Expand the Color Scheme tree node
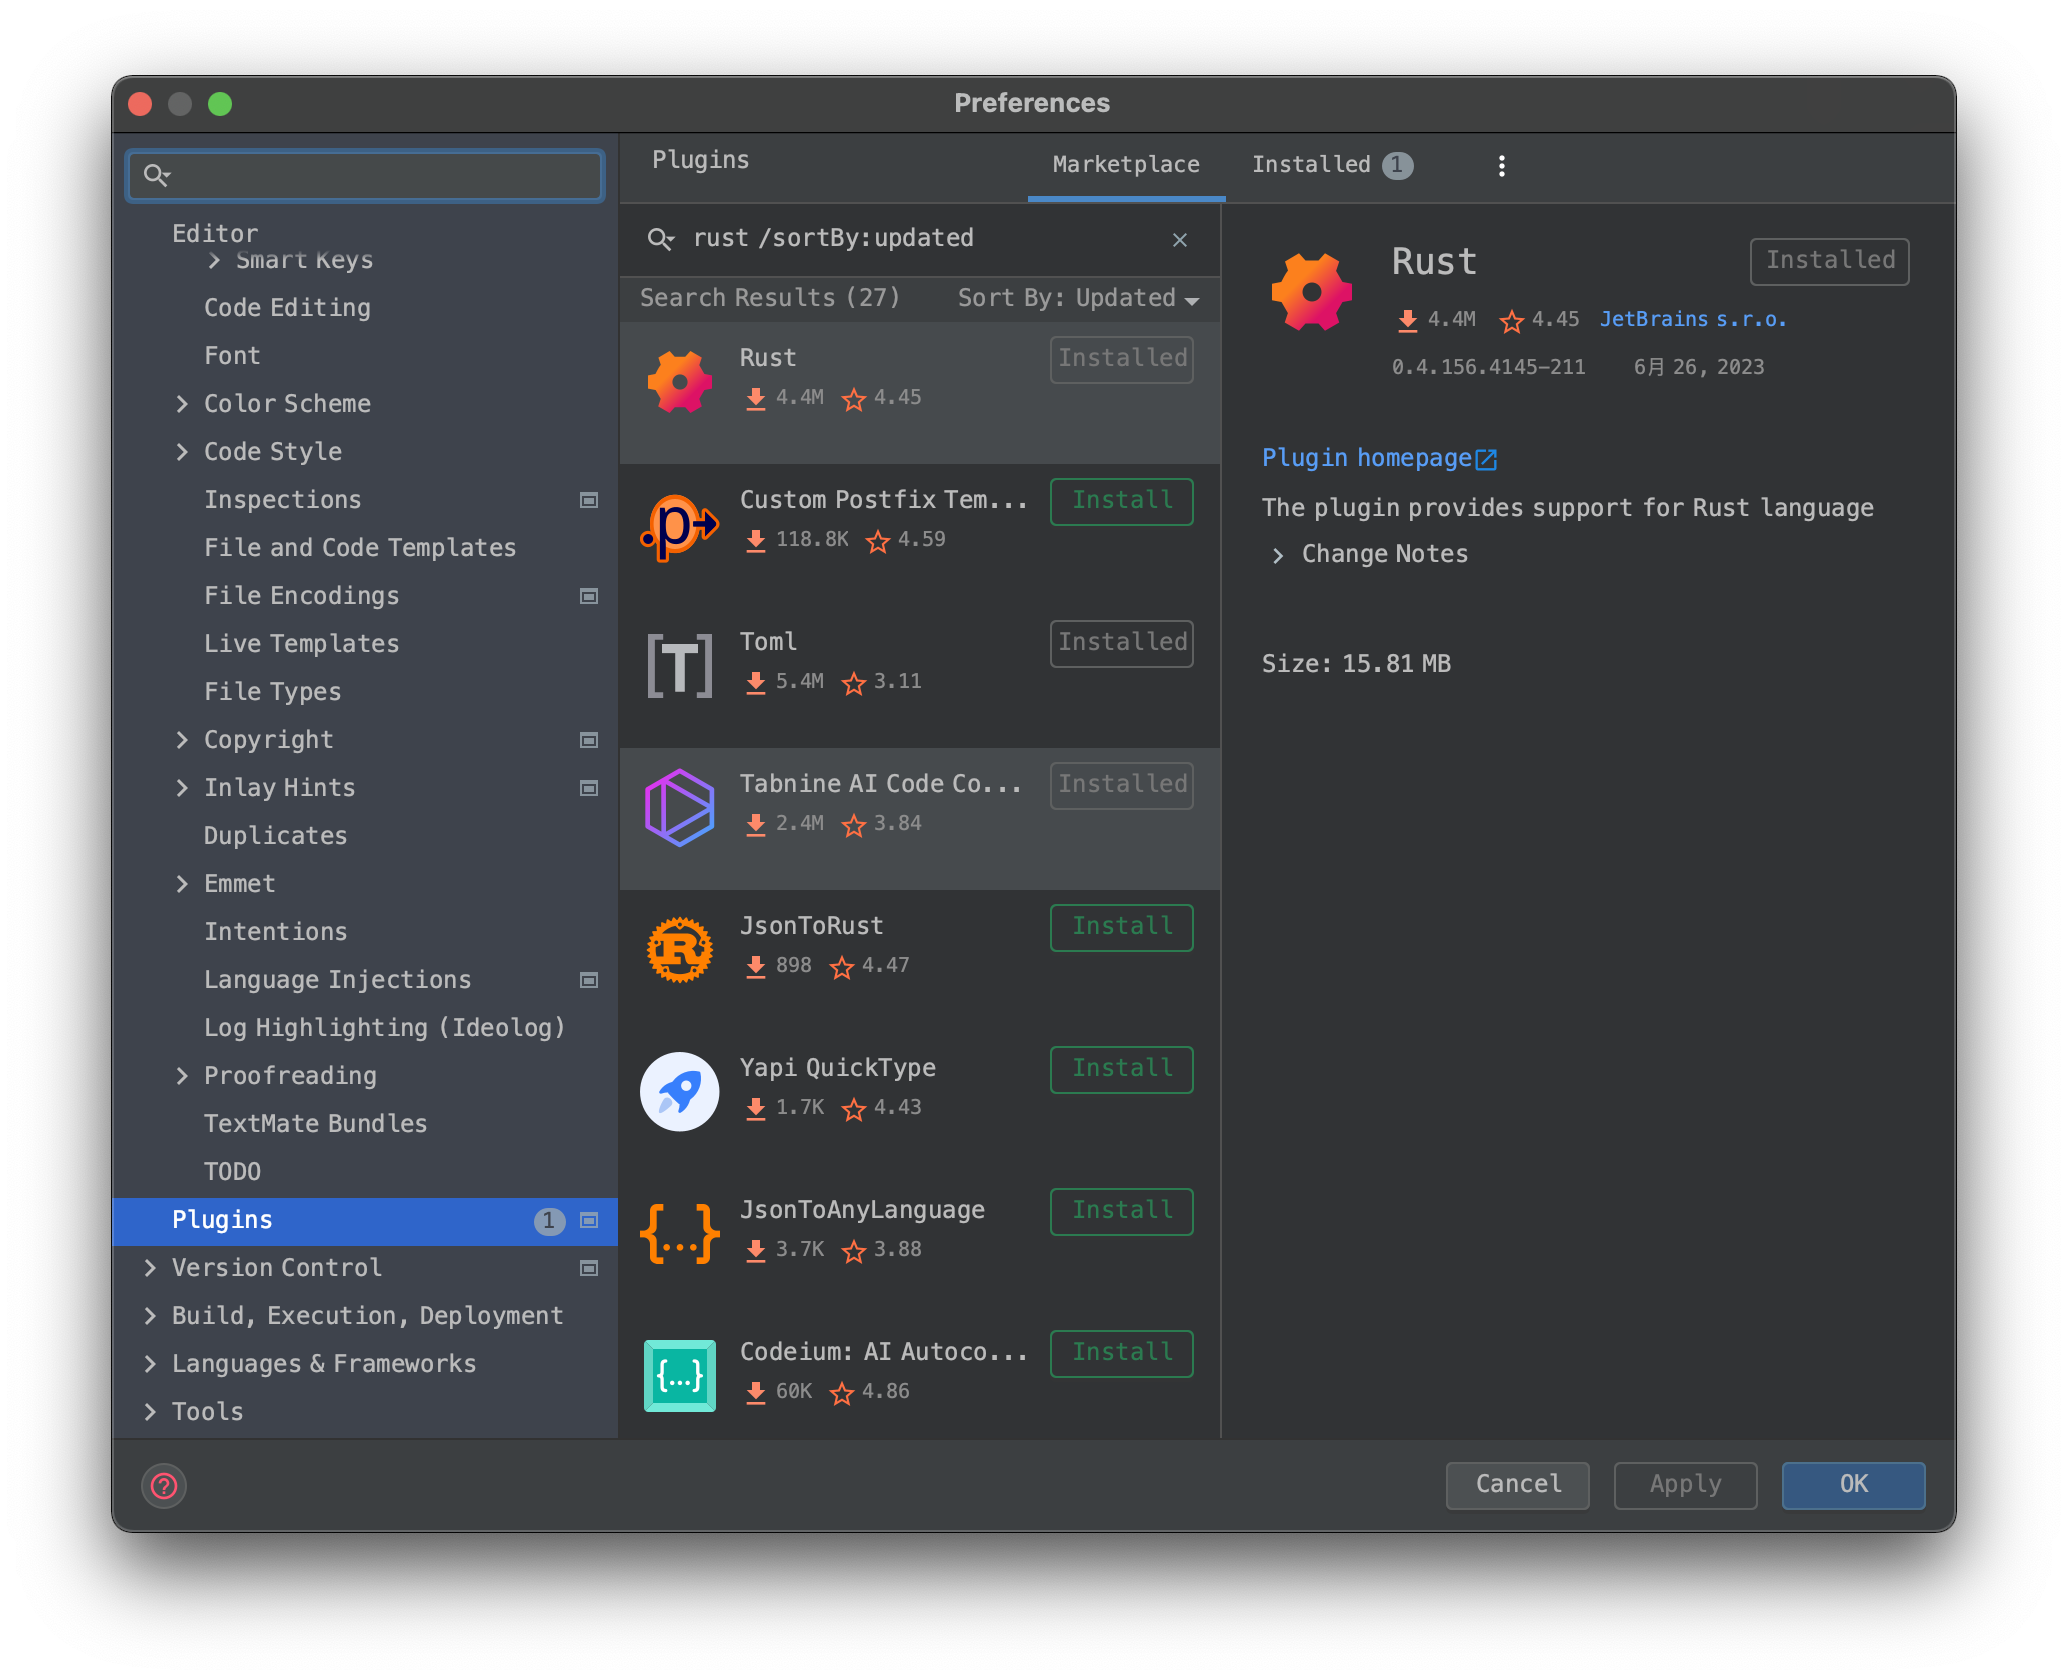The height and width of the screenshot is (1680, 2068). click(x=182, y=404)
